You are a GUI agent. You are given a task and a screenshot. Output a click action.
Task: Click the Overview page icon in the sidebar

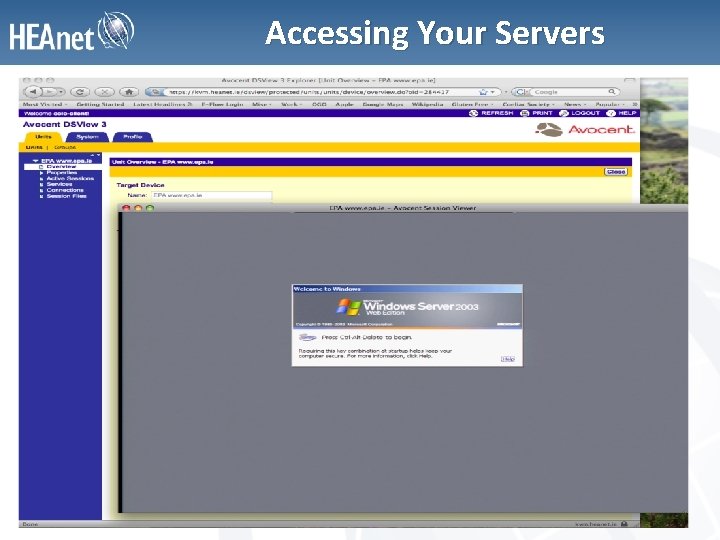pos(41,167)
